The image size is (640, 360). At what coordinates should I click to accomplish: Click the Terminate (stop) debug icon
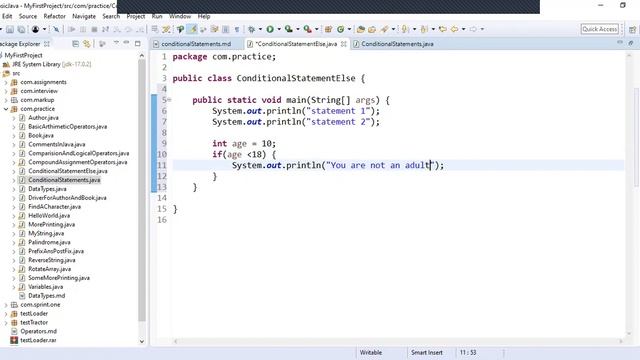[94, 29]
